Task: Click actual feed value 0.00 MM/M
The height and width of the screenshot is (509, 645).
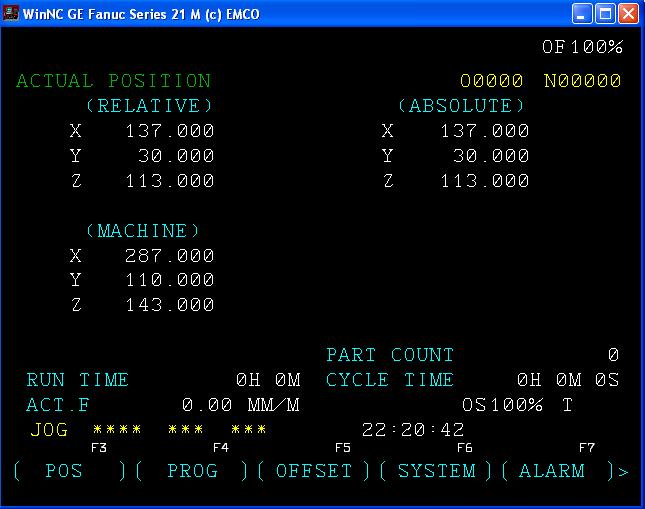Action: (241, 405)
